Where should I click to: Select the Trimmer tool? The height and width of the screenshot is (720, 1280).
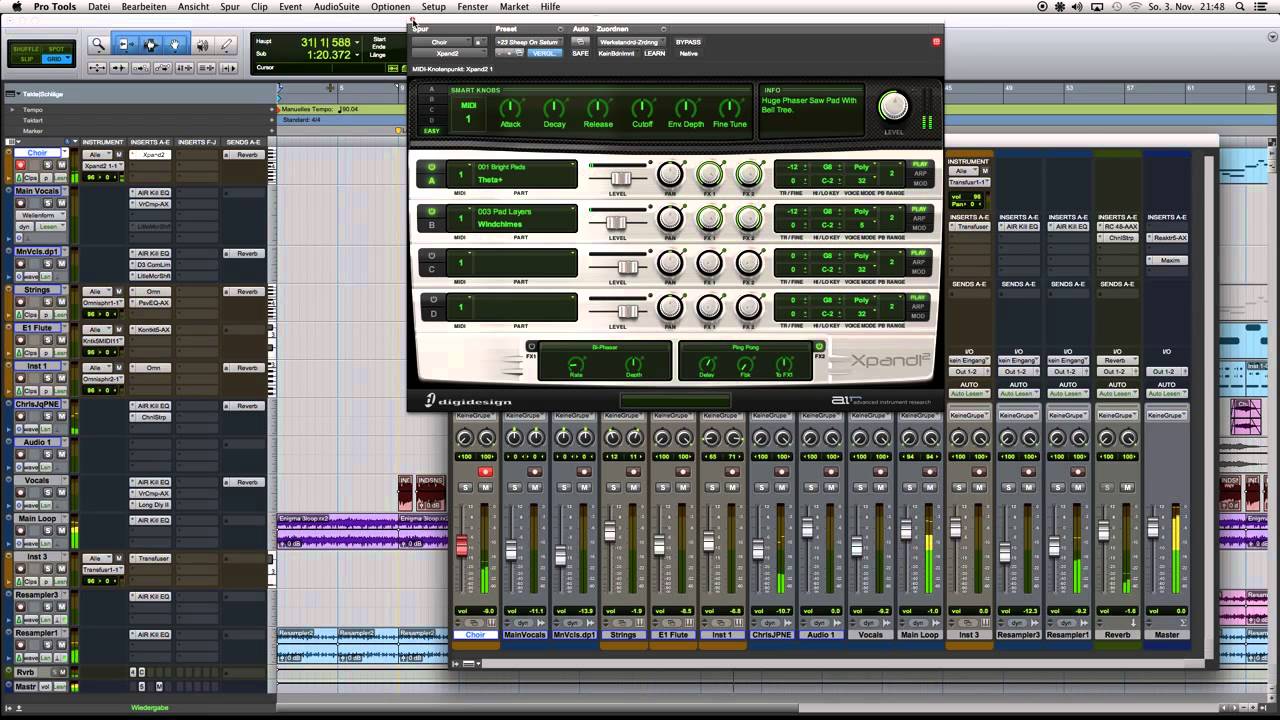125,45
